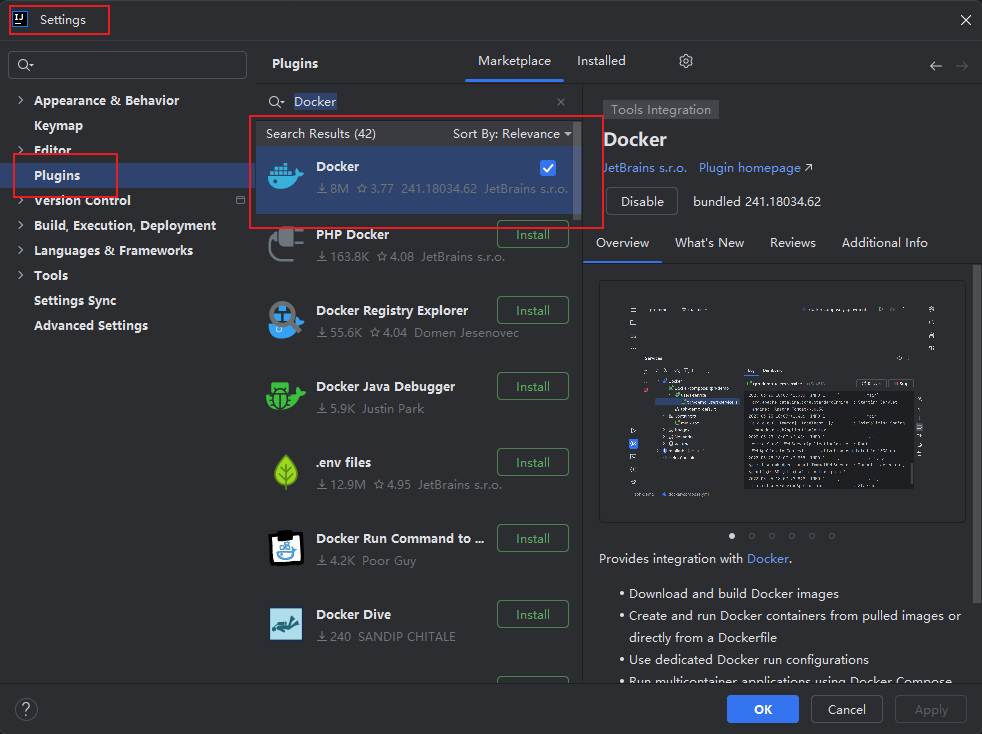Screen dimensions: 982x734
Task: Show the third screenshot via carousel dot
Action: pos(772,535)
